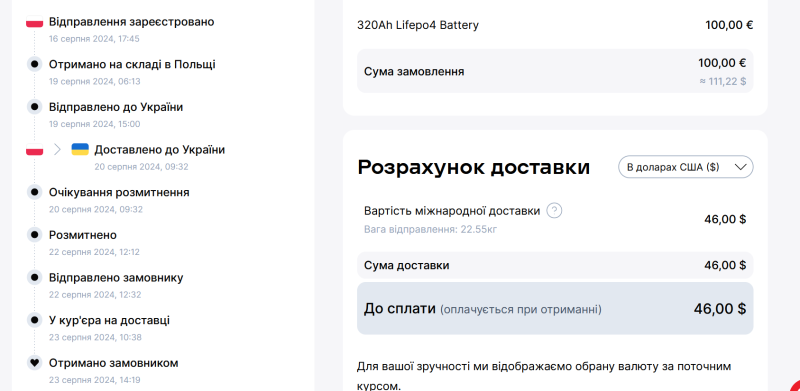Image resolution: width=800 pixels, height=391 pixels.
Task: Select the status text 'Відправлено до України'
Action: (x=116, y=107)
